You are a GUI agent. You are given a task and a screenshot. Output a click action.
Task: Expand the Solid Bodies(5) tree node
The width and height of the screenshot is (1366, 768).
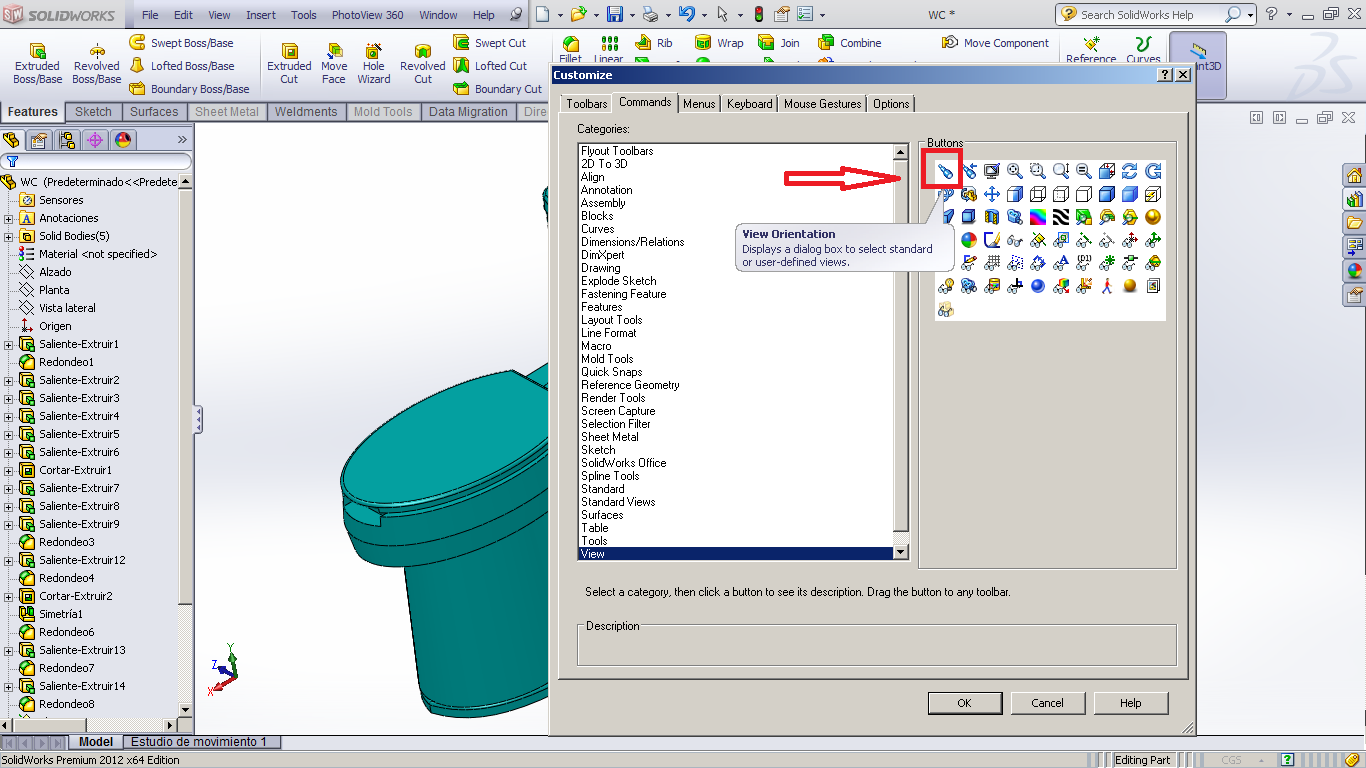pos(9,236)
